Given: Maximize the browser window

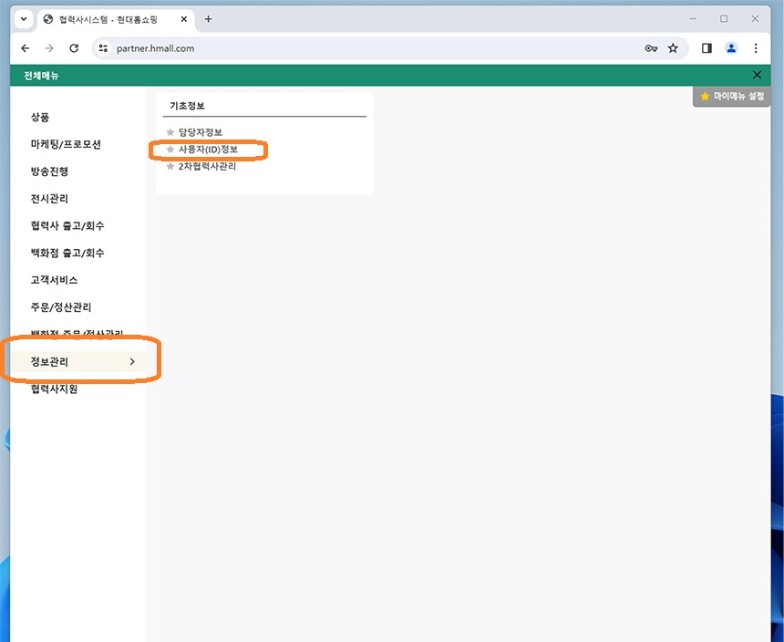Looking at the screenshot, I should (724, 19).
